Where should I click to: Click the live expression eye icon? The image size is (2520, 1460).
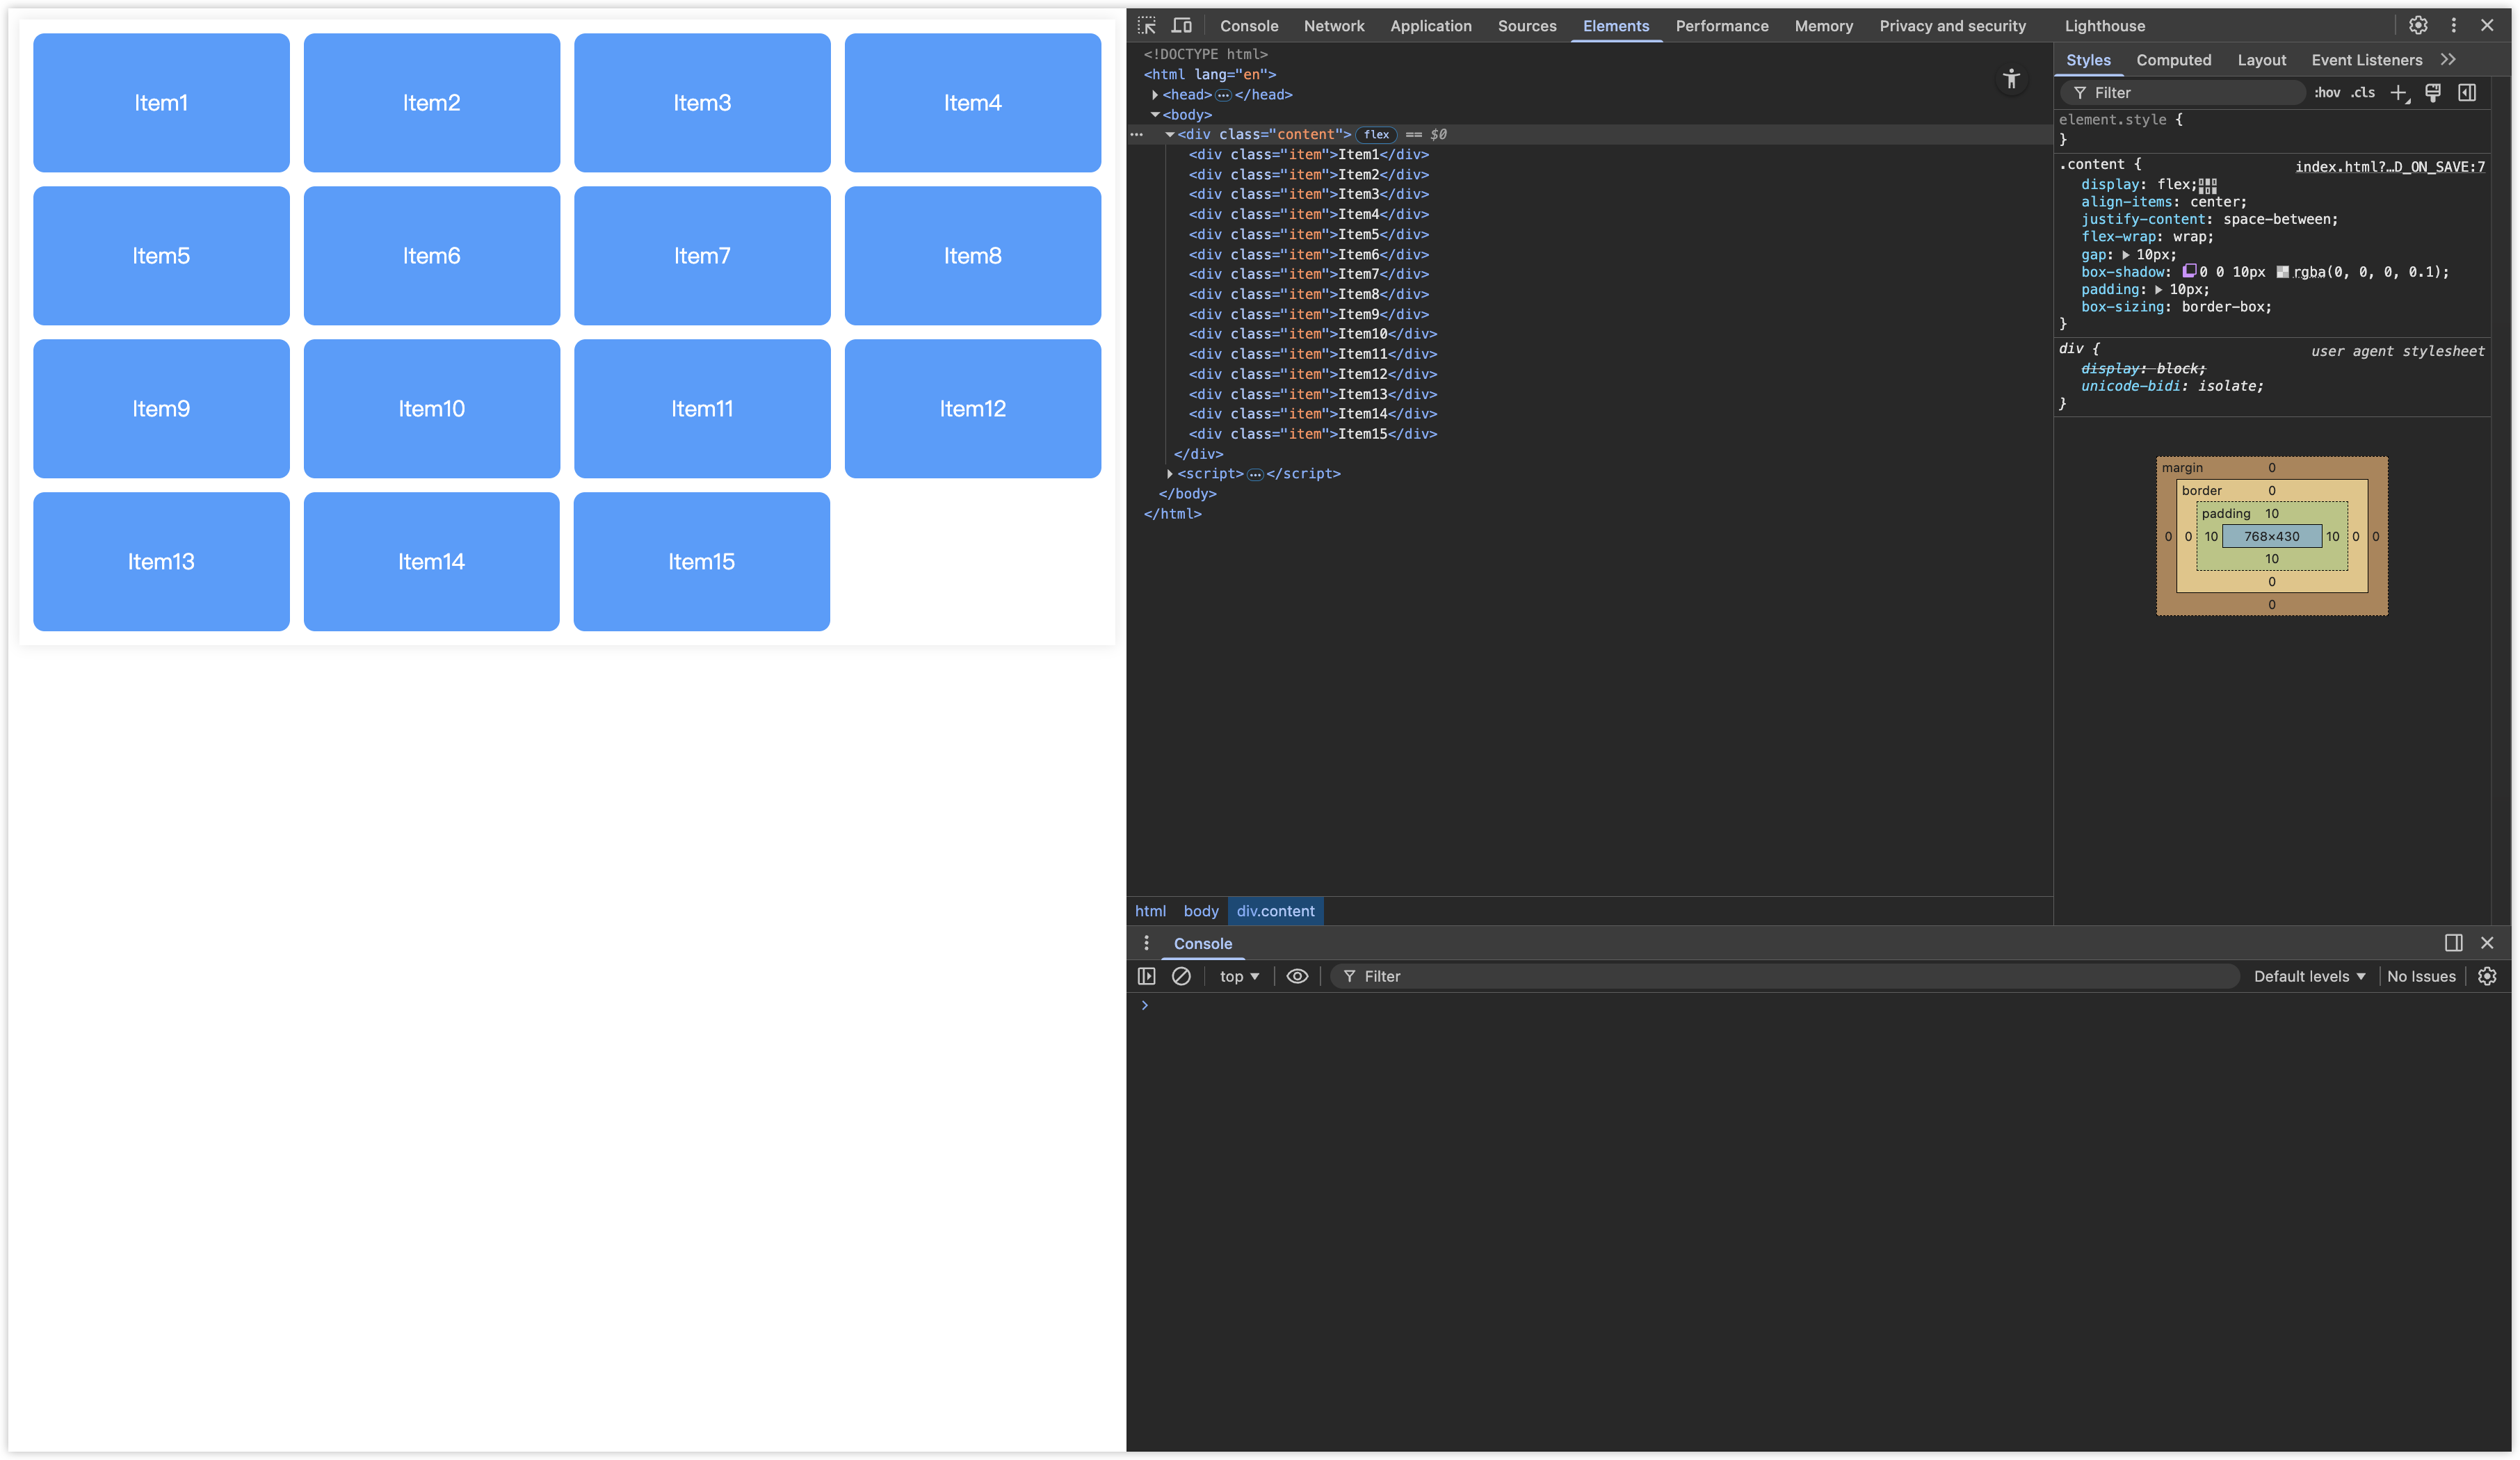pyautogui.click(x=1297, y=976)
